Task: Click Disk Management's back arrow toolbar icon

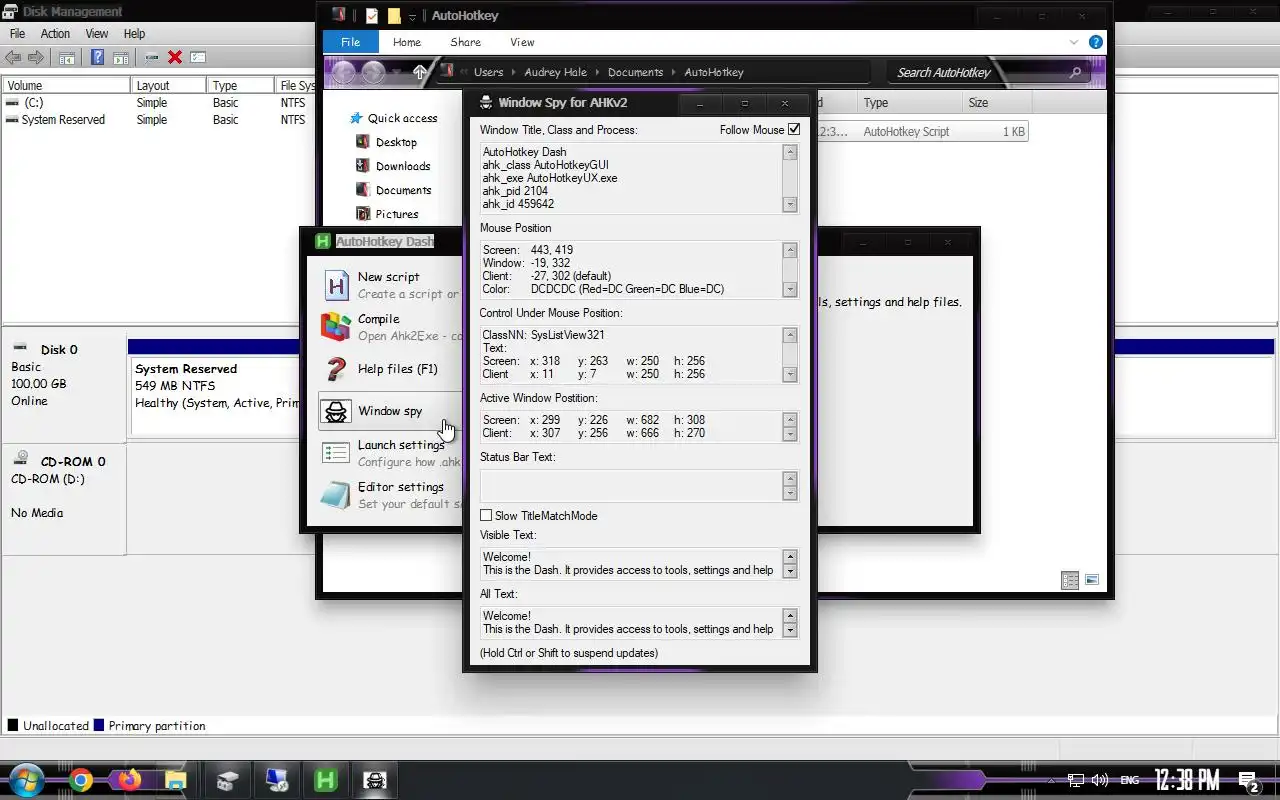Action: tap(14, 58)
